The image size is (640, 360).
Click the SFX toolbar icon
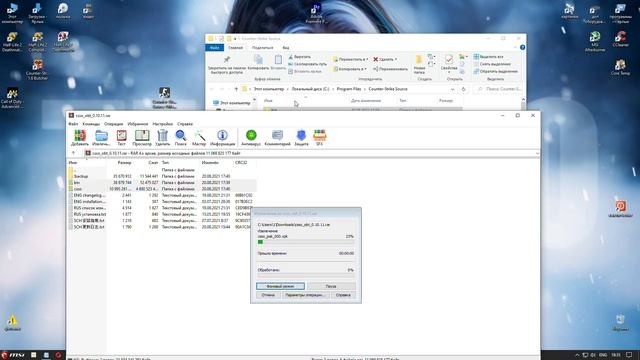pyautogui.click(x=320, y=135)
